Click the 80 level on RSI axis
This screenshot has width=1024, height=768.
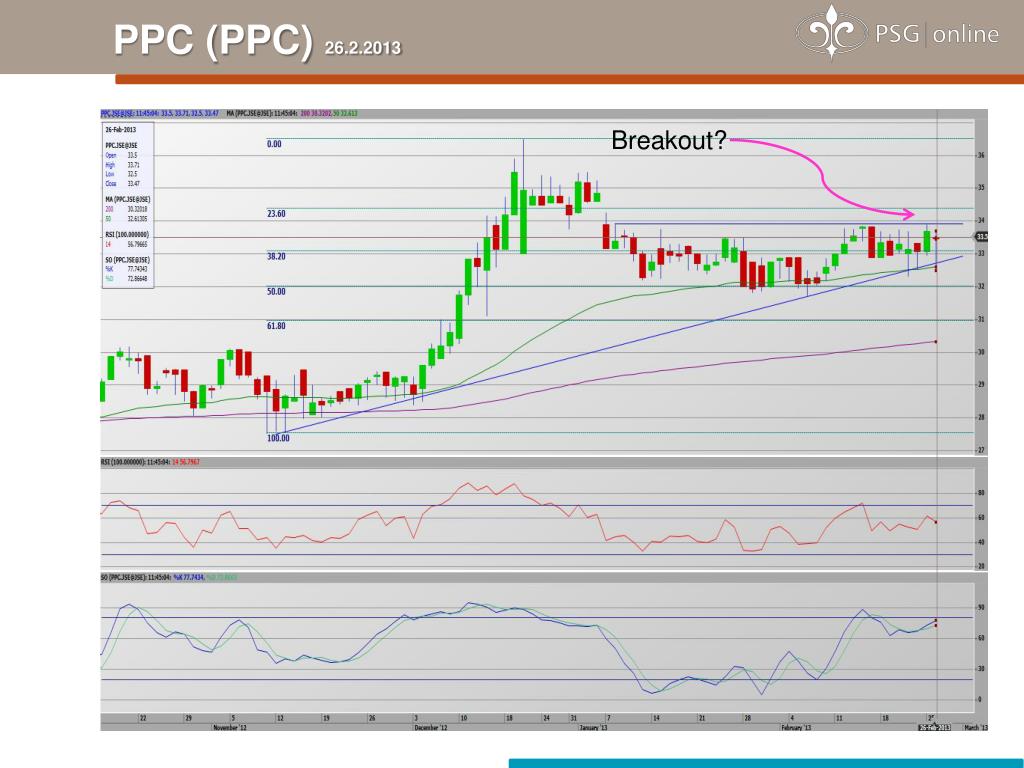(x=981, y=493)
